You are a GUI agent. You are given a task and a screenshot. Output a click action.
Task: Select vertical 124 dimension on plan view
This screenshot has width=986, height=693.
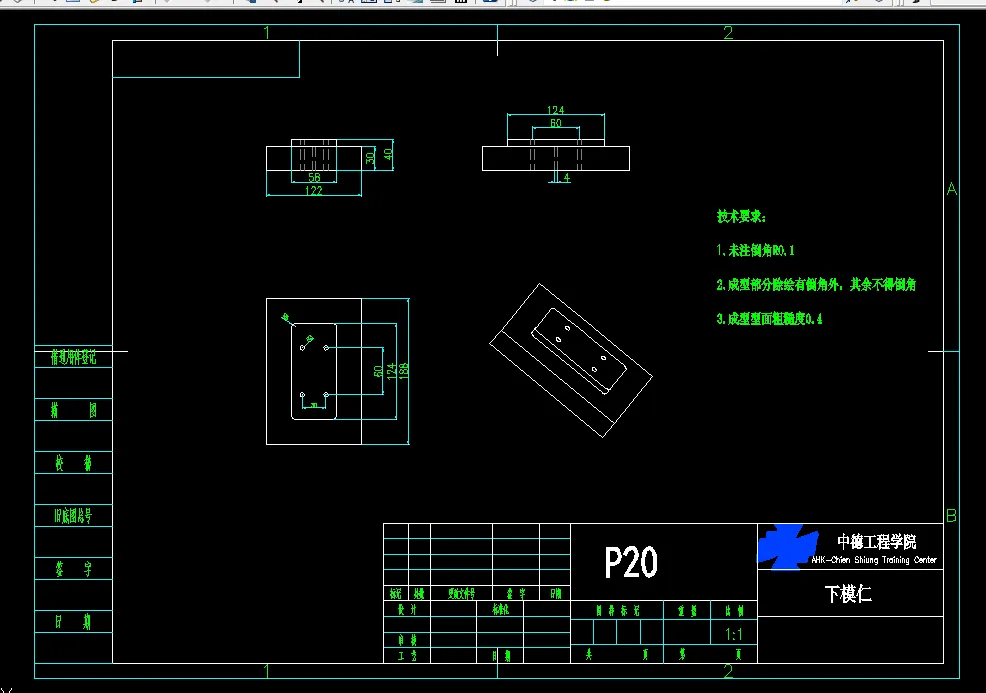click(391, 371)
